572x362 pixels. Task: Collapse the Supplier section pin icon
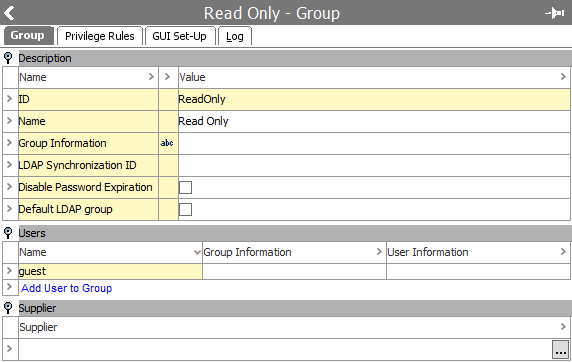click(x=8, y=308)
